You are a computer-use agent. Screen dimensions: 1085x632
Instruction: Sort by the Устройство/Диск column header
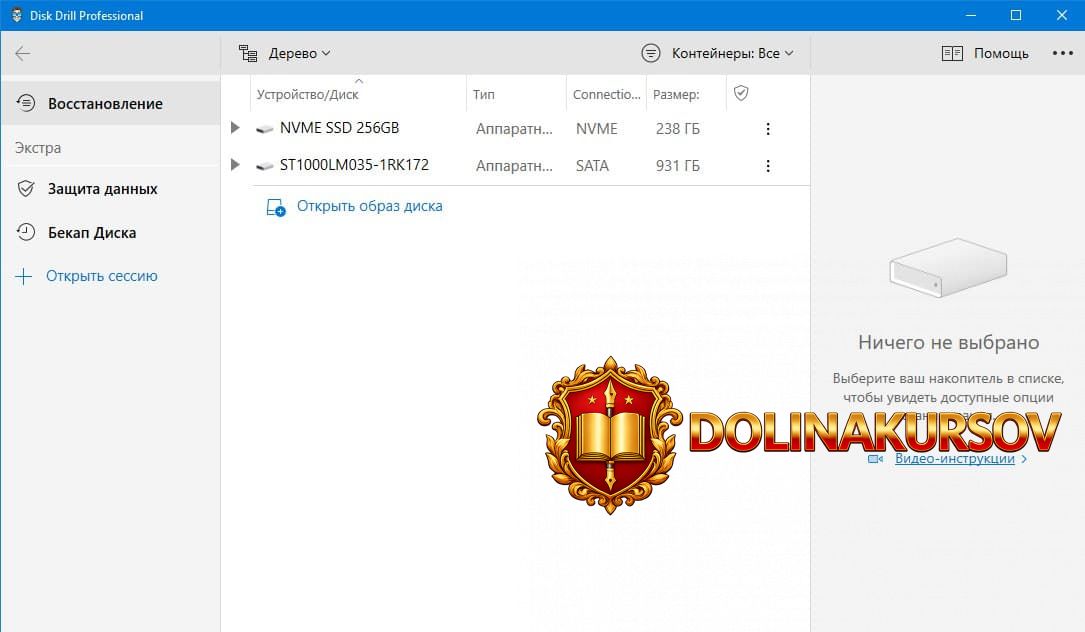coord(307,95)
